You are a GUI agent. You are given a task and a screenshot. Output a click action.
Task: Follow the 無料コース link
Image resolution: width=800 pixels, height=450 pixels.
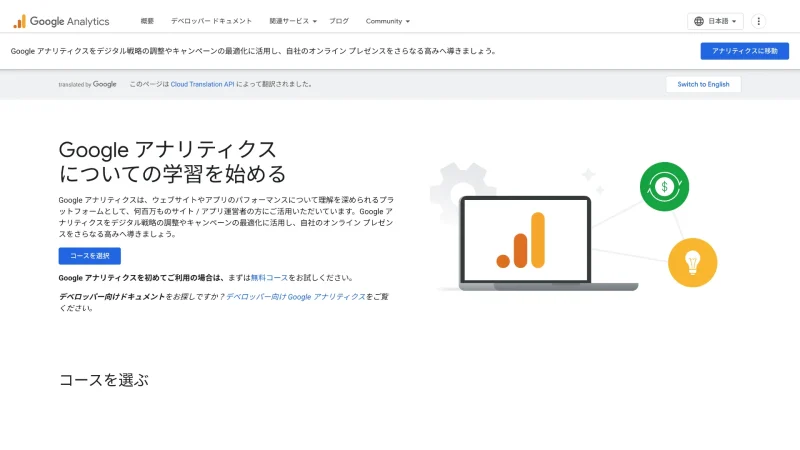coord(269,278)
